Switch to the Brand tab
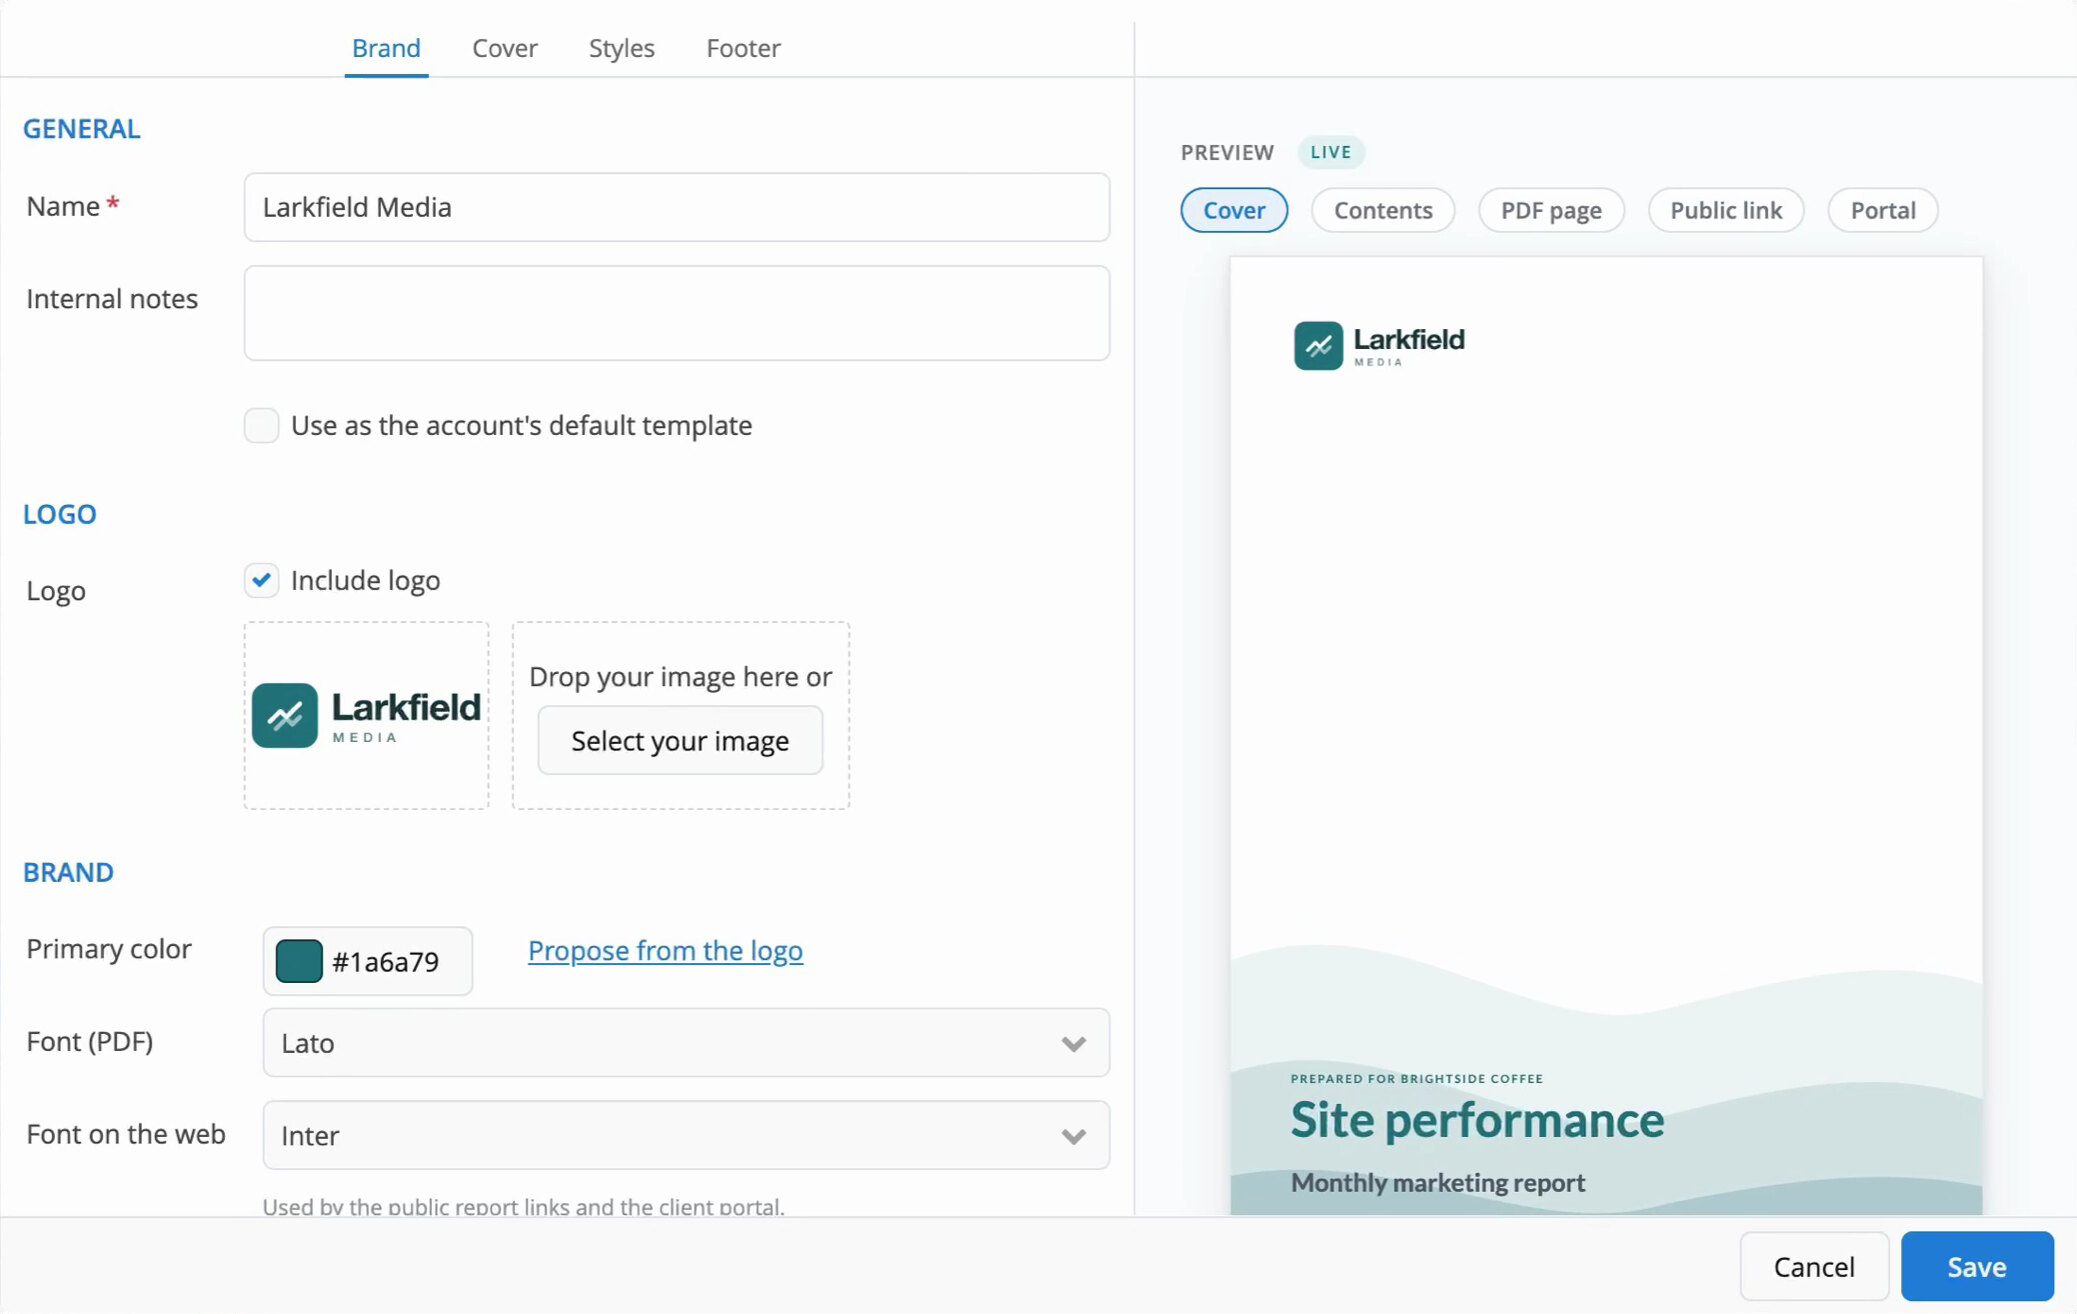 (386, 48)
